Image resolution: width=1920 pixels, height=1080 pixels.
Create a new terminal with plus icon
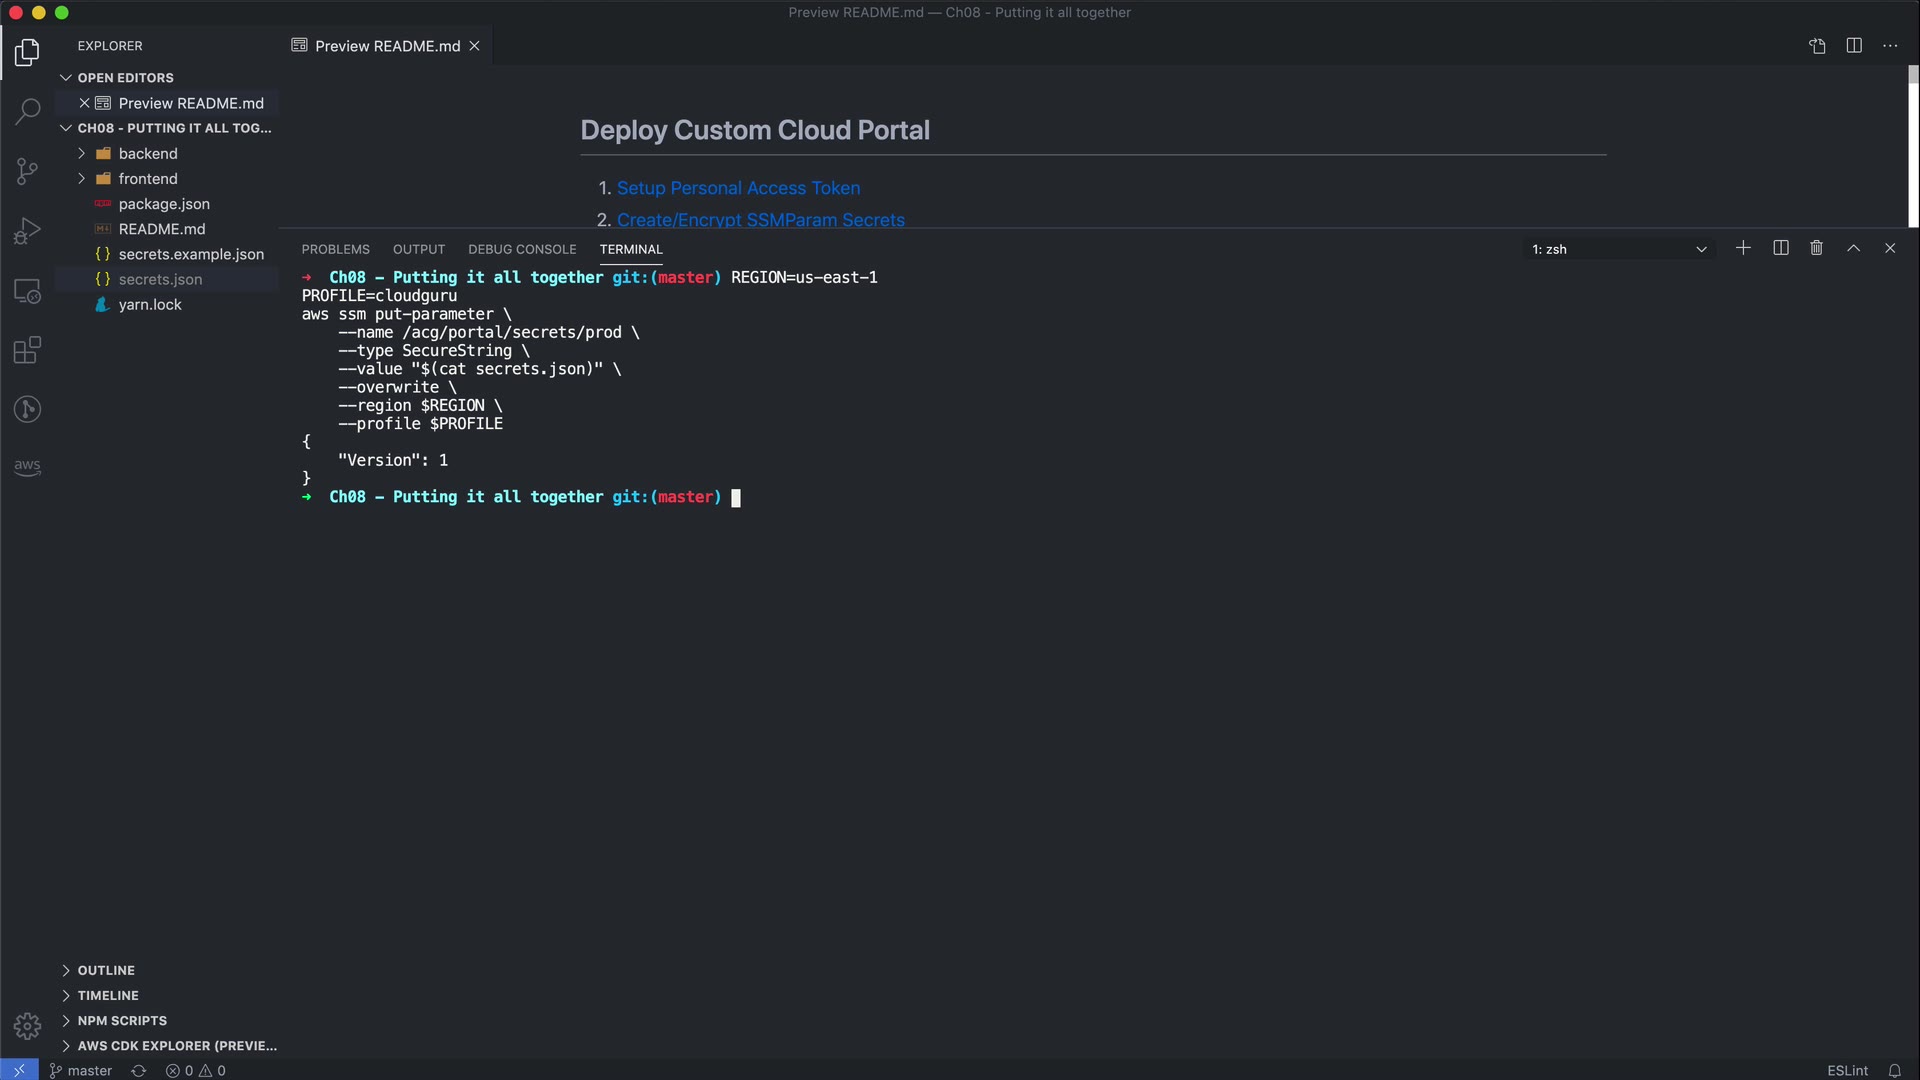1743,248
